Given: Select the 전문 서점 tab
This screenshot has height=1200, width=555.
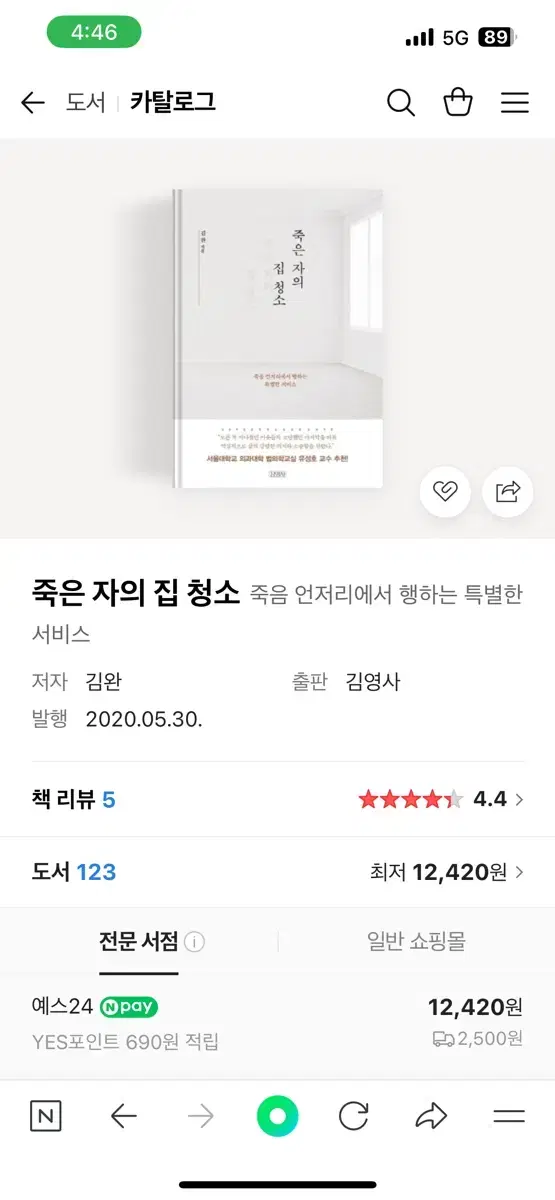Looking at the screenshot, I should point(139,941).
